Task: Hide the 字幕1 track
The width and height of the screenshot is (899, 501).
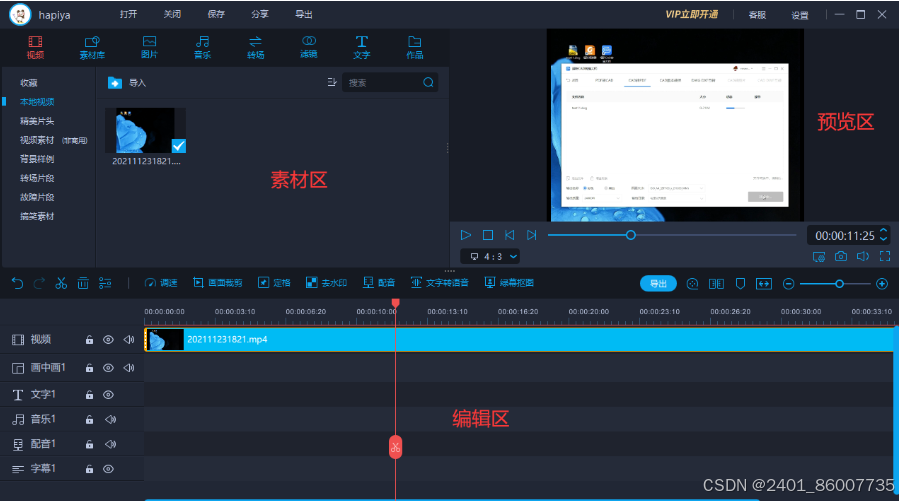Action: tap(108, 469)
